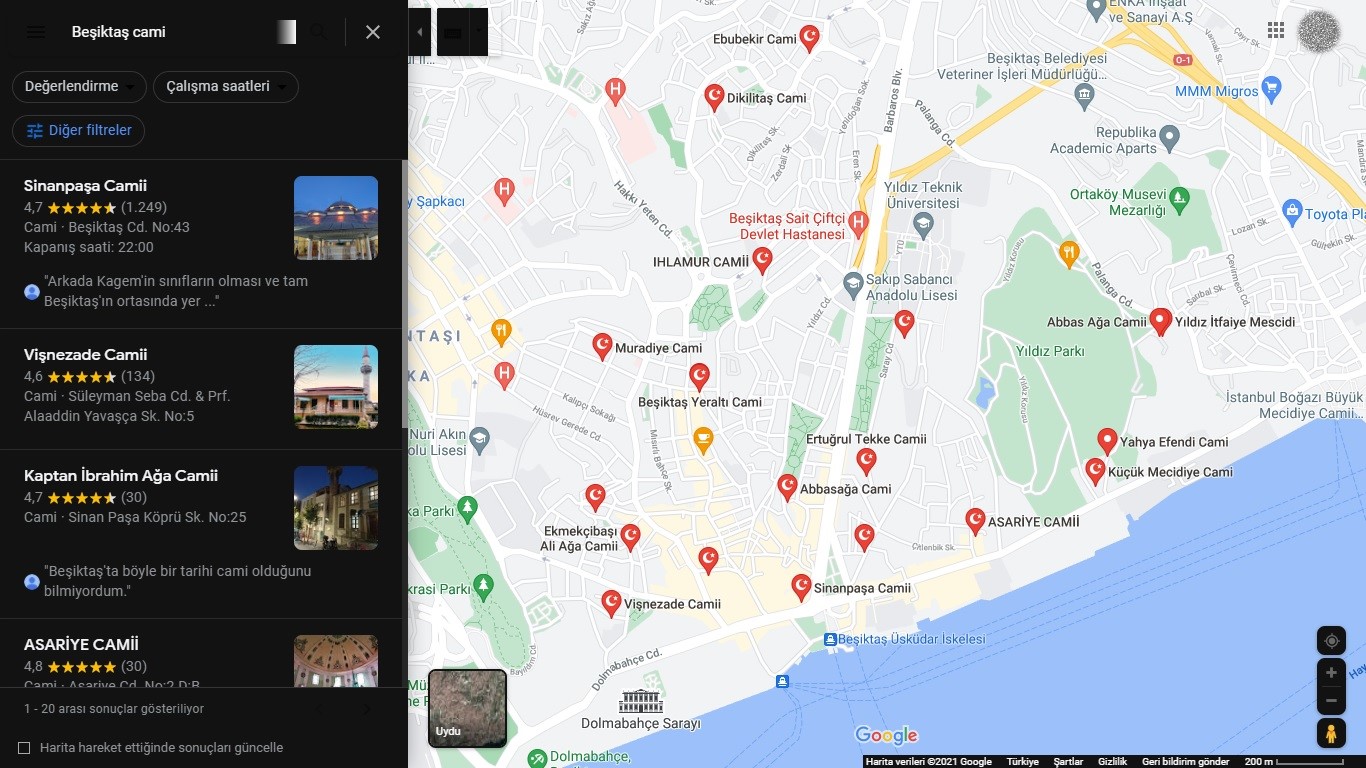
Task: Click the orange coffee cup marker
Action: 703,439
